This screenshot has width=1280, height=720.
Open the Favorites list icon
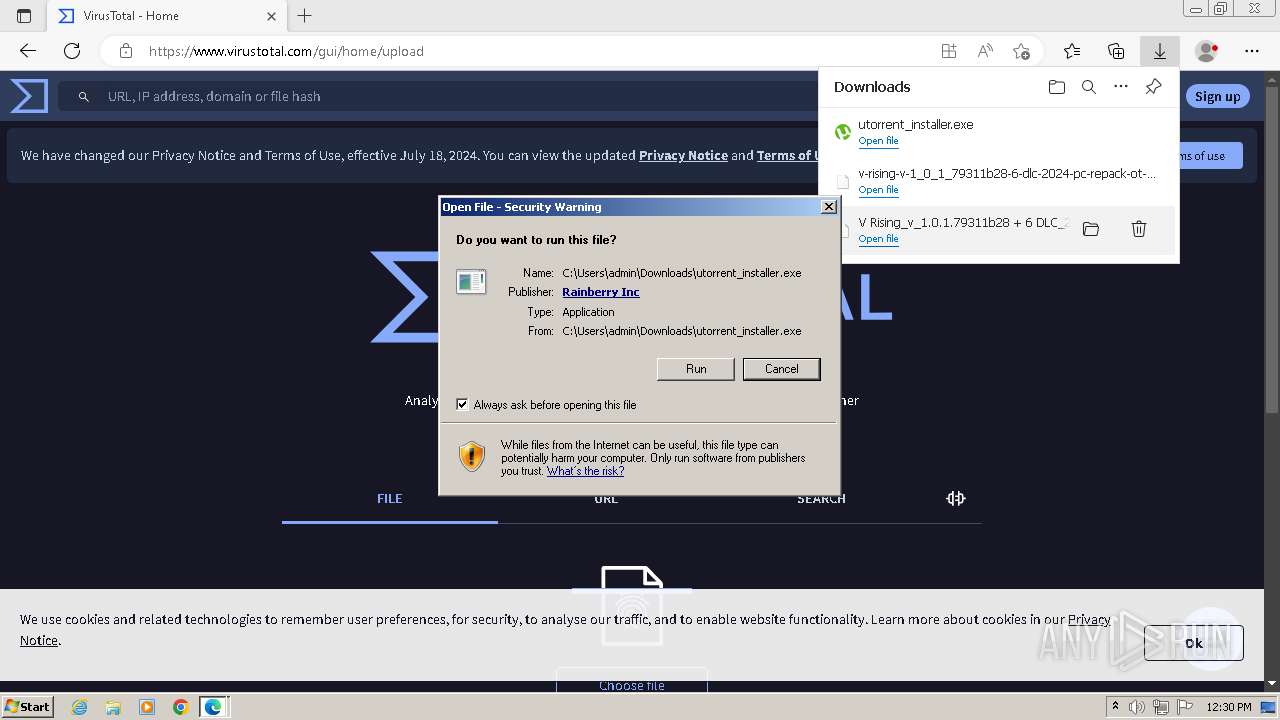1072,51
